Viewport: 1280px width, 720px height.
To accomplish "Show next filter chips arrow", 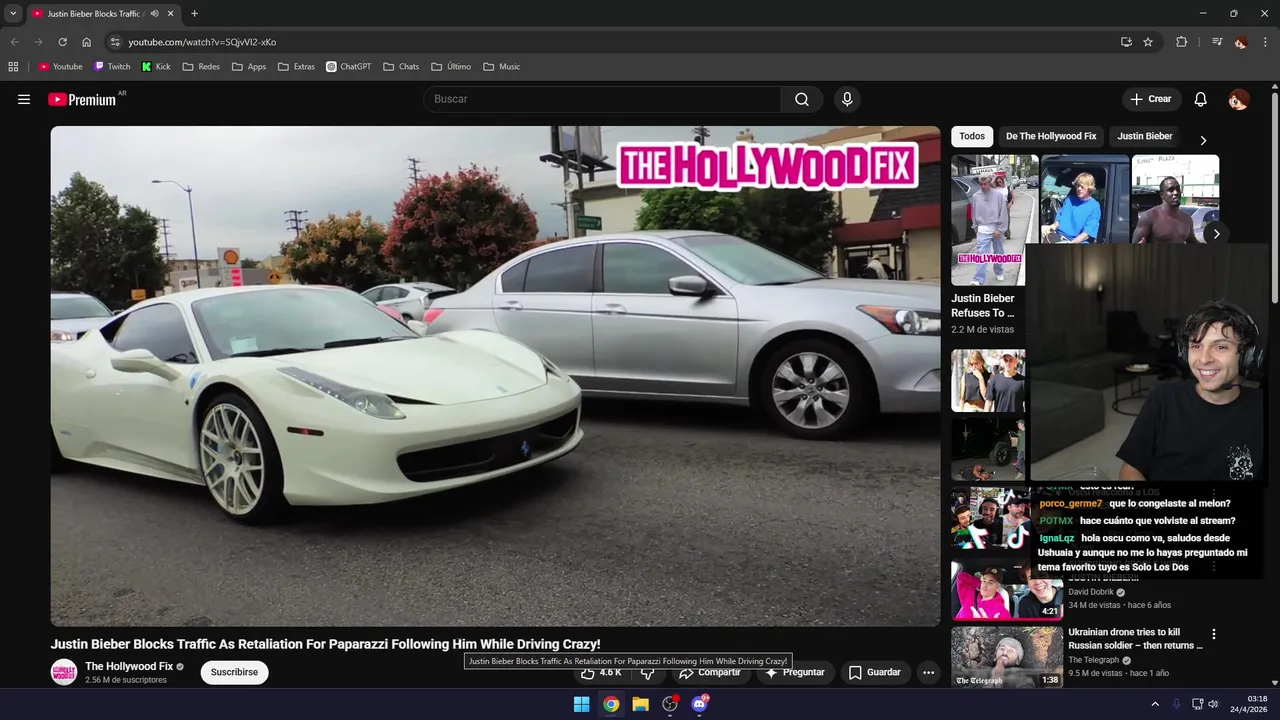I will pyautogui.click(x=1203, y=140).
